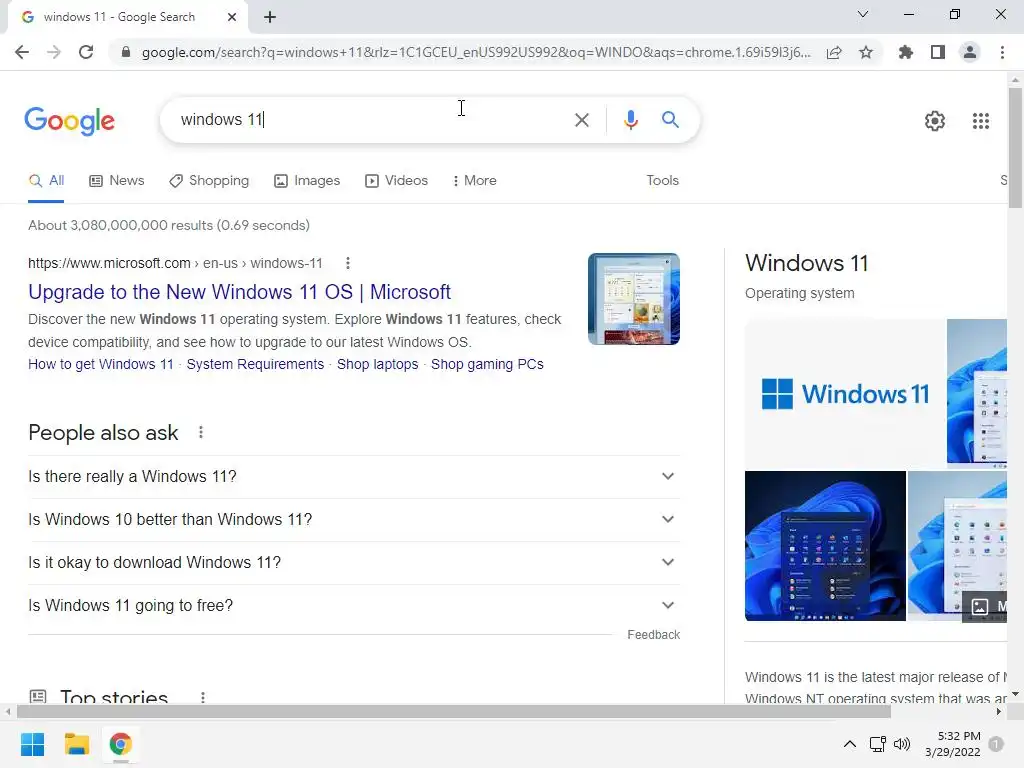The width and height of the screenshot is (1024, 768).
Task: Click the vertical page scrollbar thumb
Action: 1015,147
